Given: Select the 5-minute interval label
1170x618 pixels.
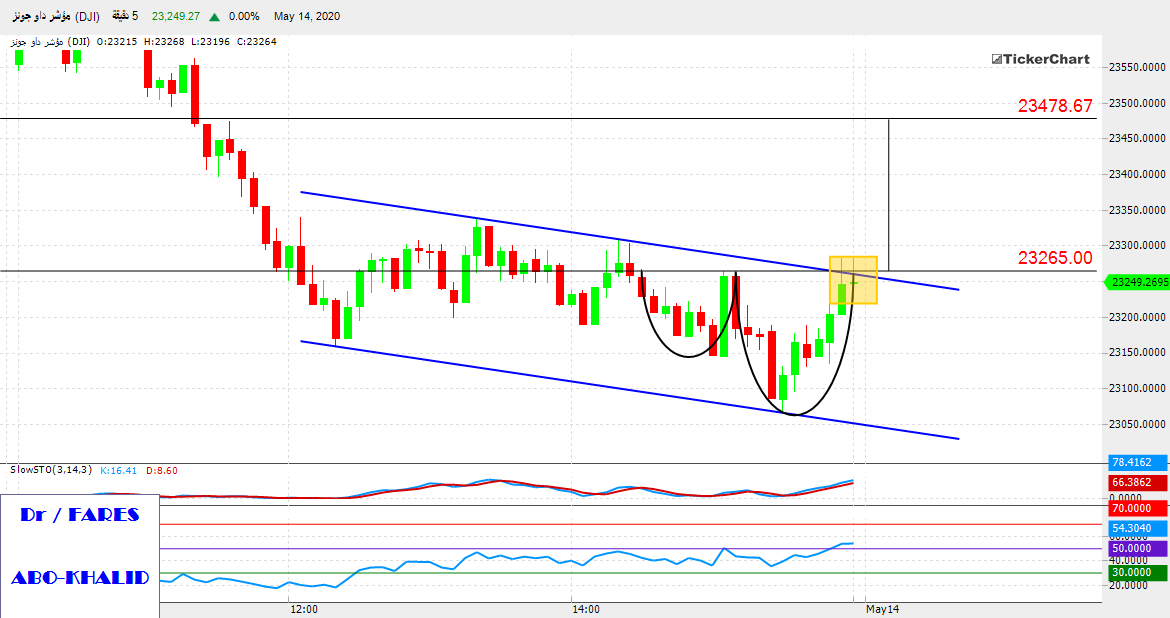Looking at the screenshot, I should pyautogui.click(x=125, y=16).
